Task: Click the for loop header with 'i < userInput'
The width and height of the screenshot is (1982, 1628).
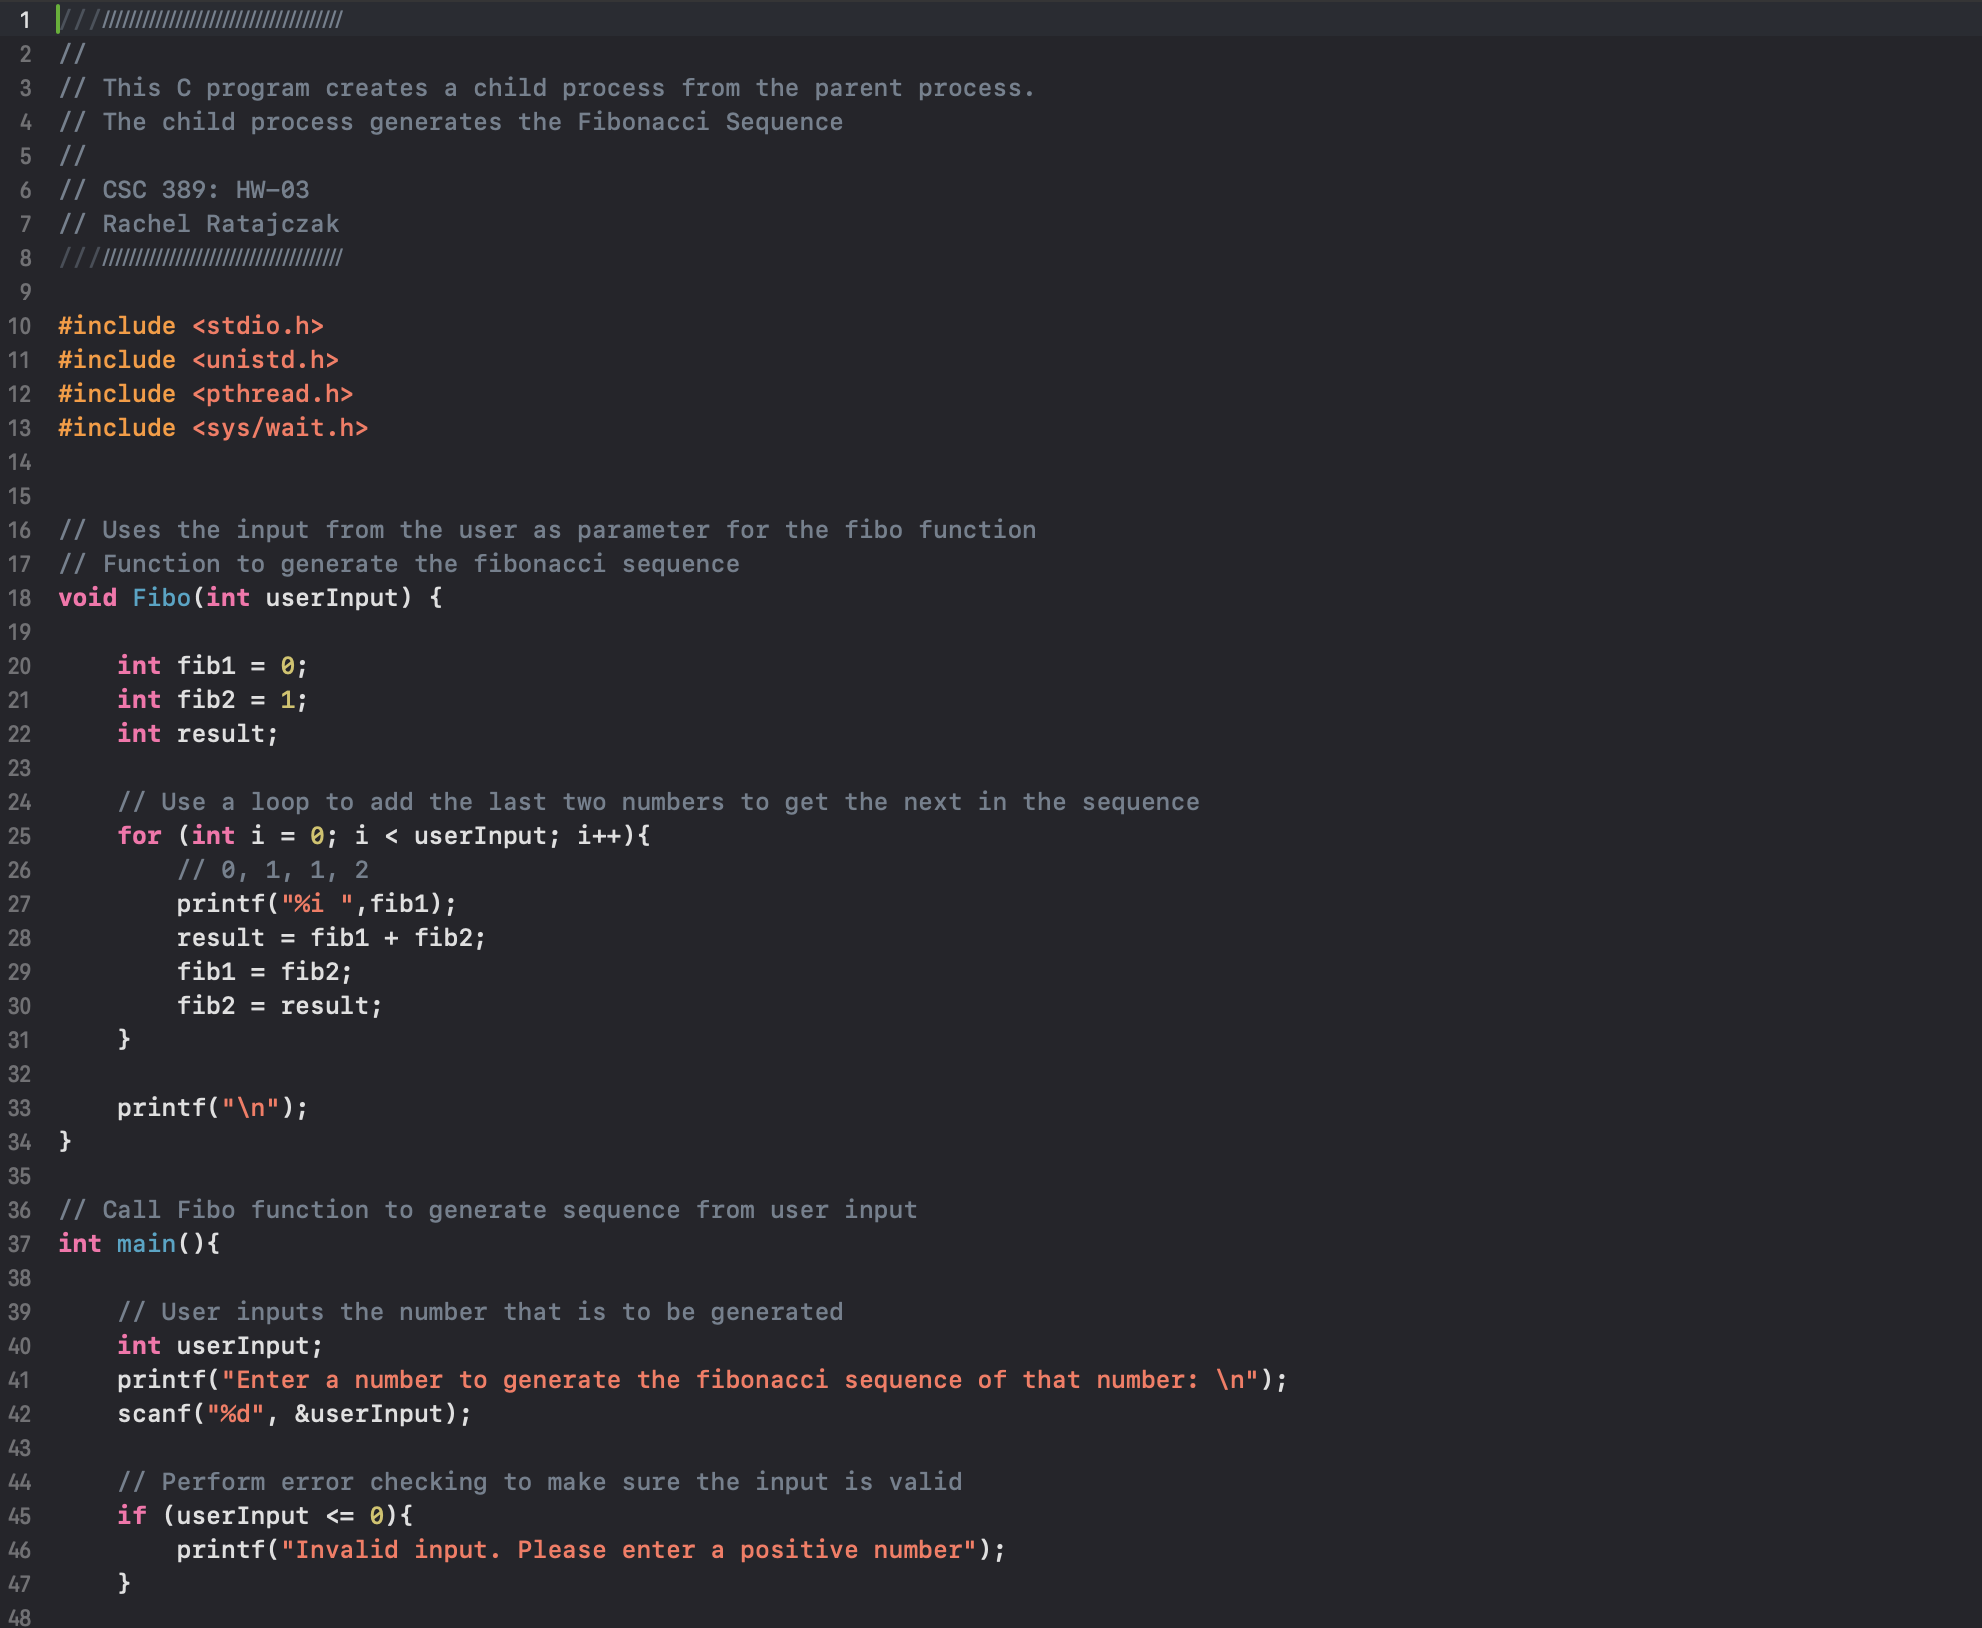Action: point(384,836)
